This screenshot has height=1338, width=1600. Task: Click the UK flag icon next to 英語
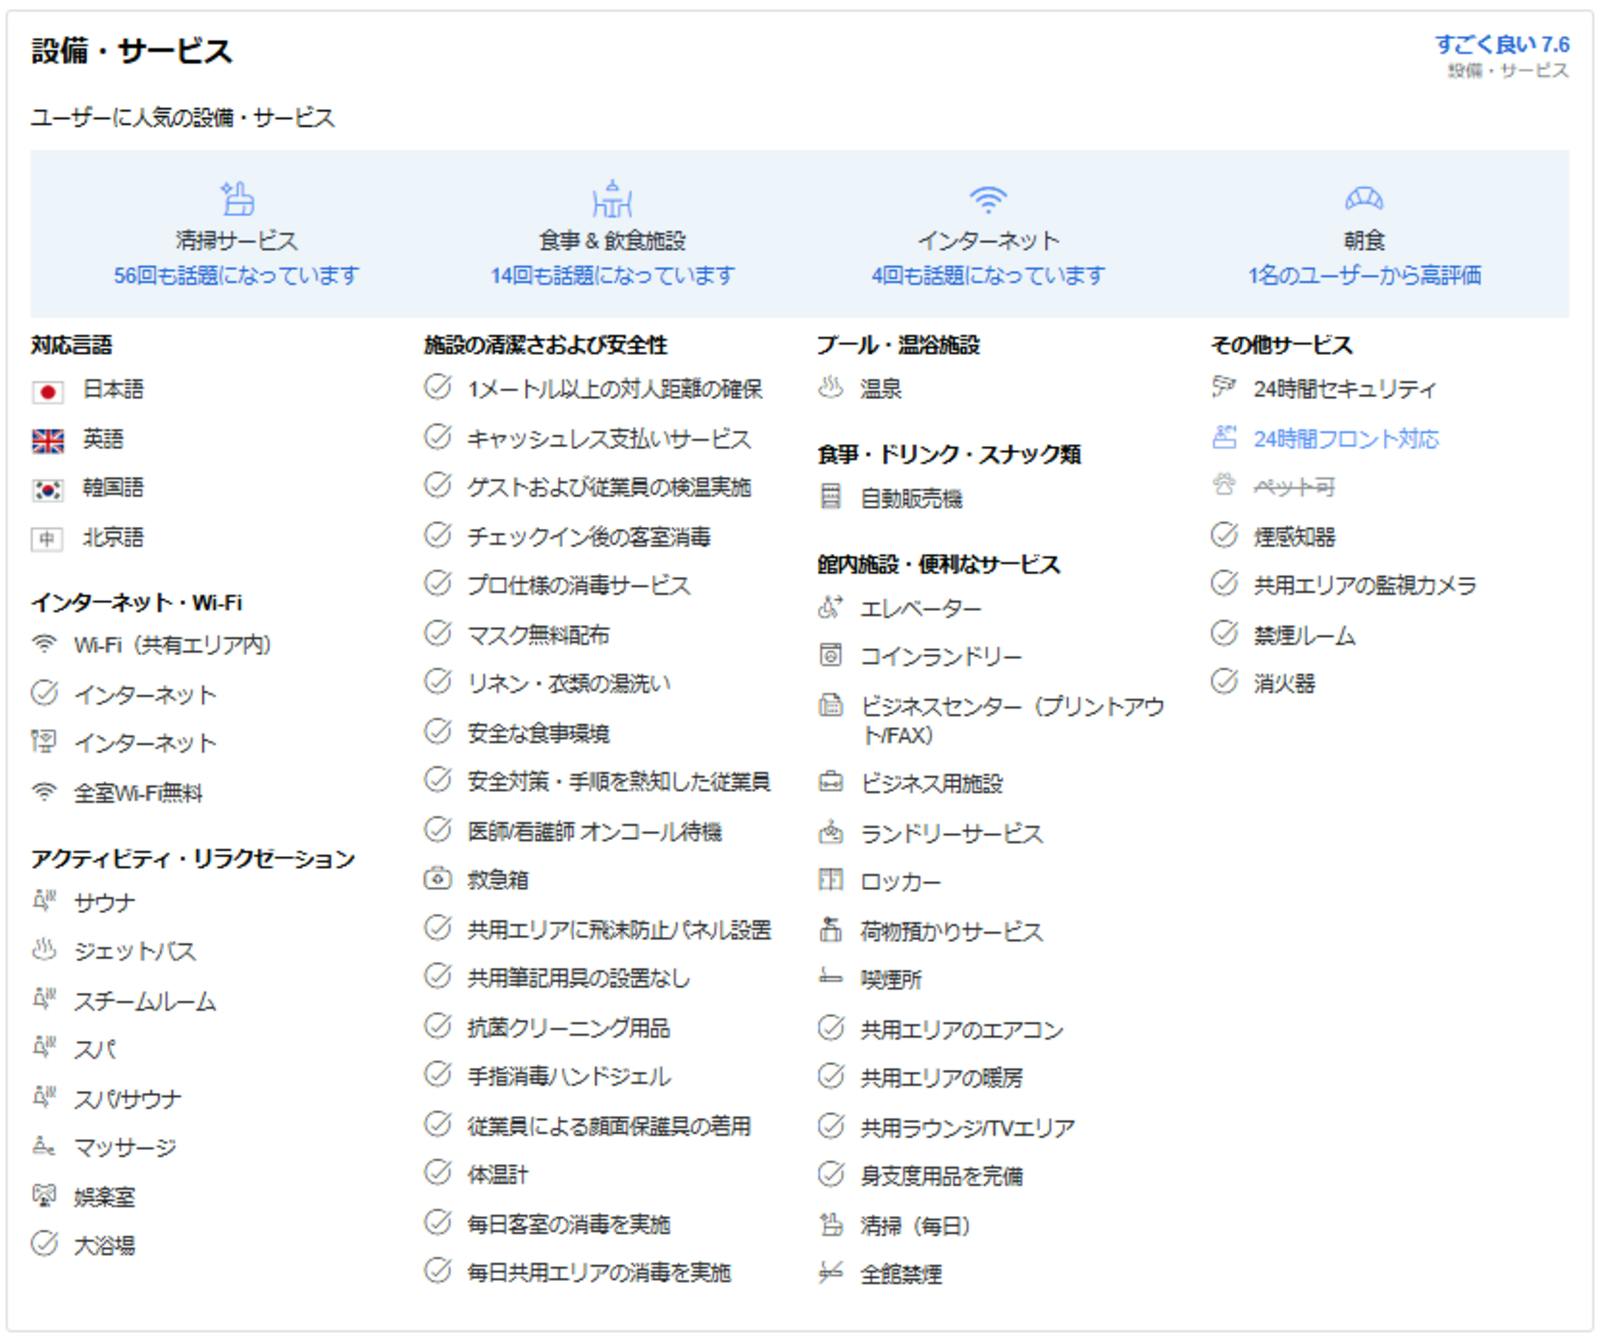pyautogui.click(x=47, y=440)
